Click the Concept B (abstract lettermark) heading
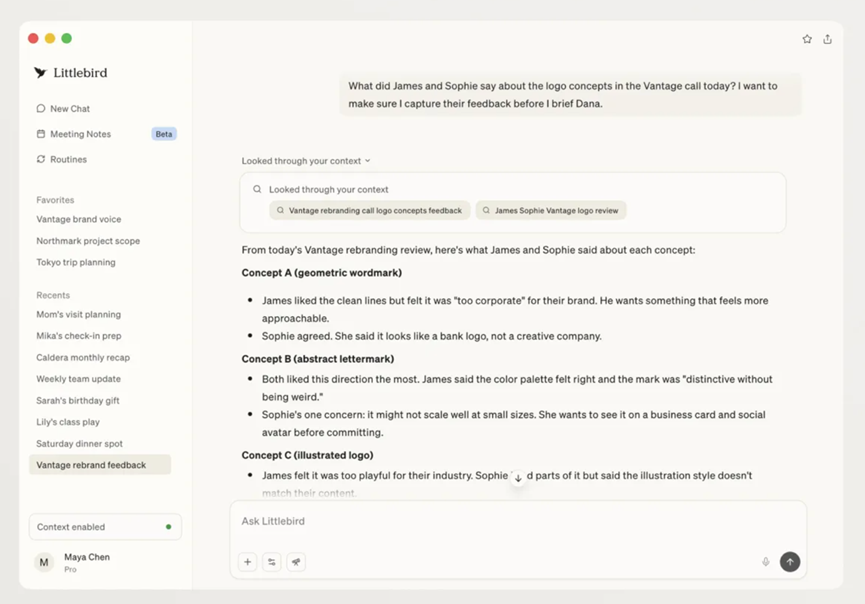The width and height of the screenshot is (865, 604). point(318,359)
